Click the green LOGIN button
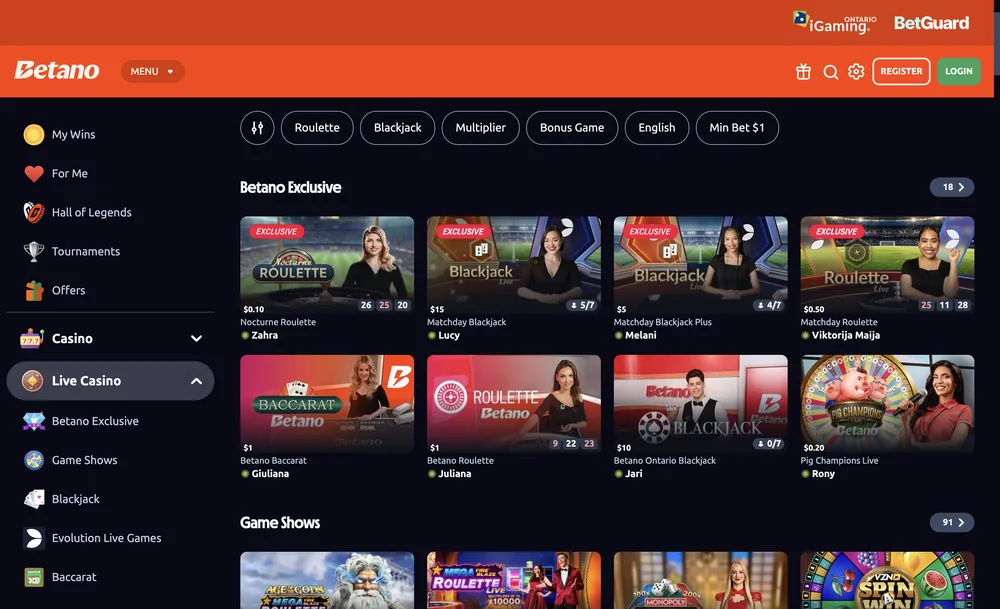Screen dimensions: 1000x609 pos(959,71)
